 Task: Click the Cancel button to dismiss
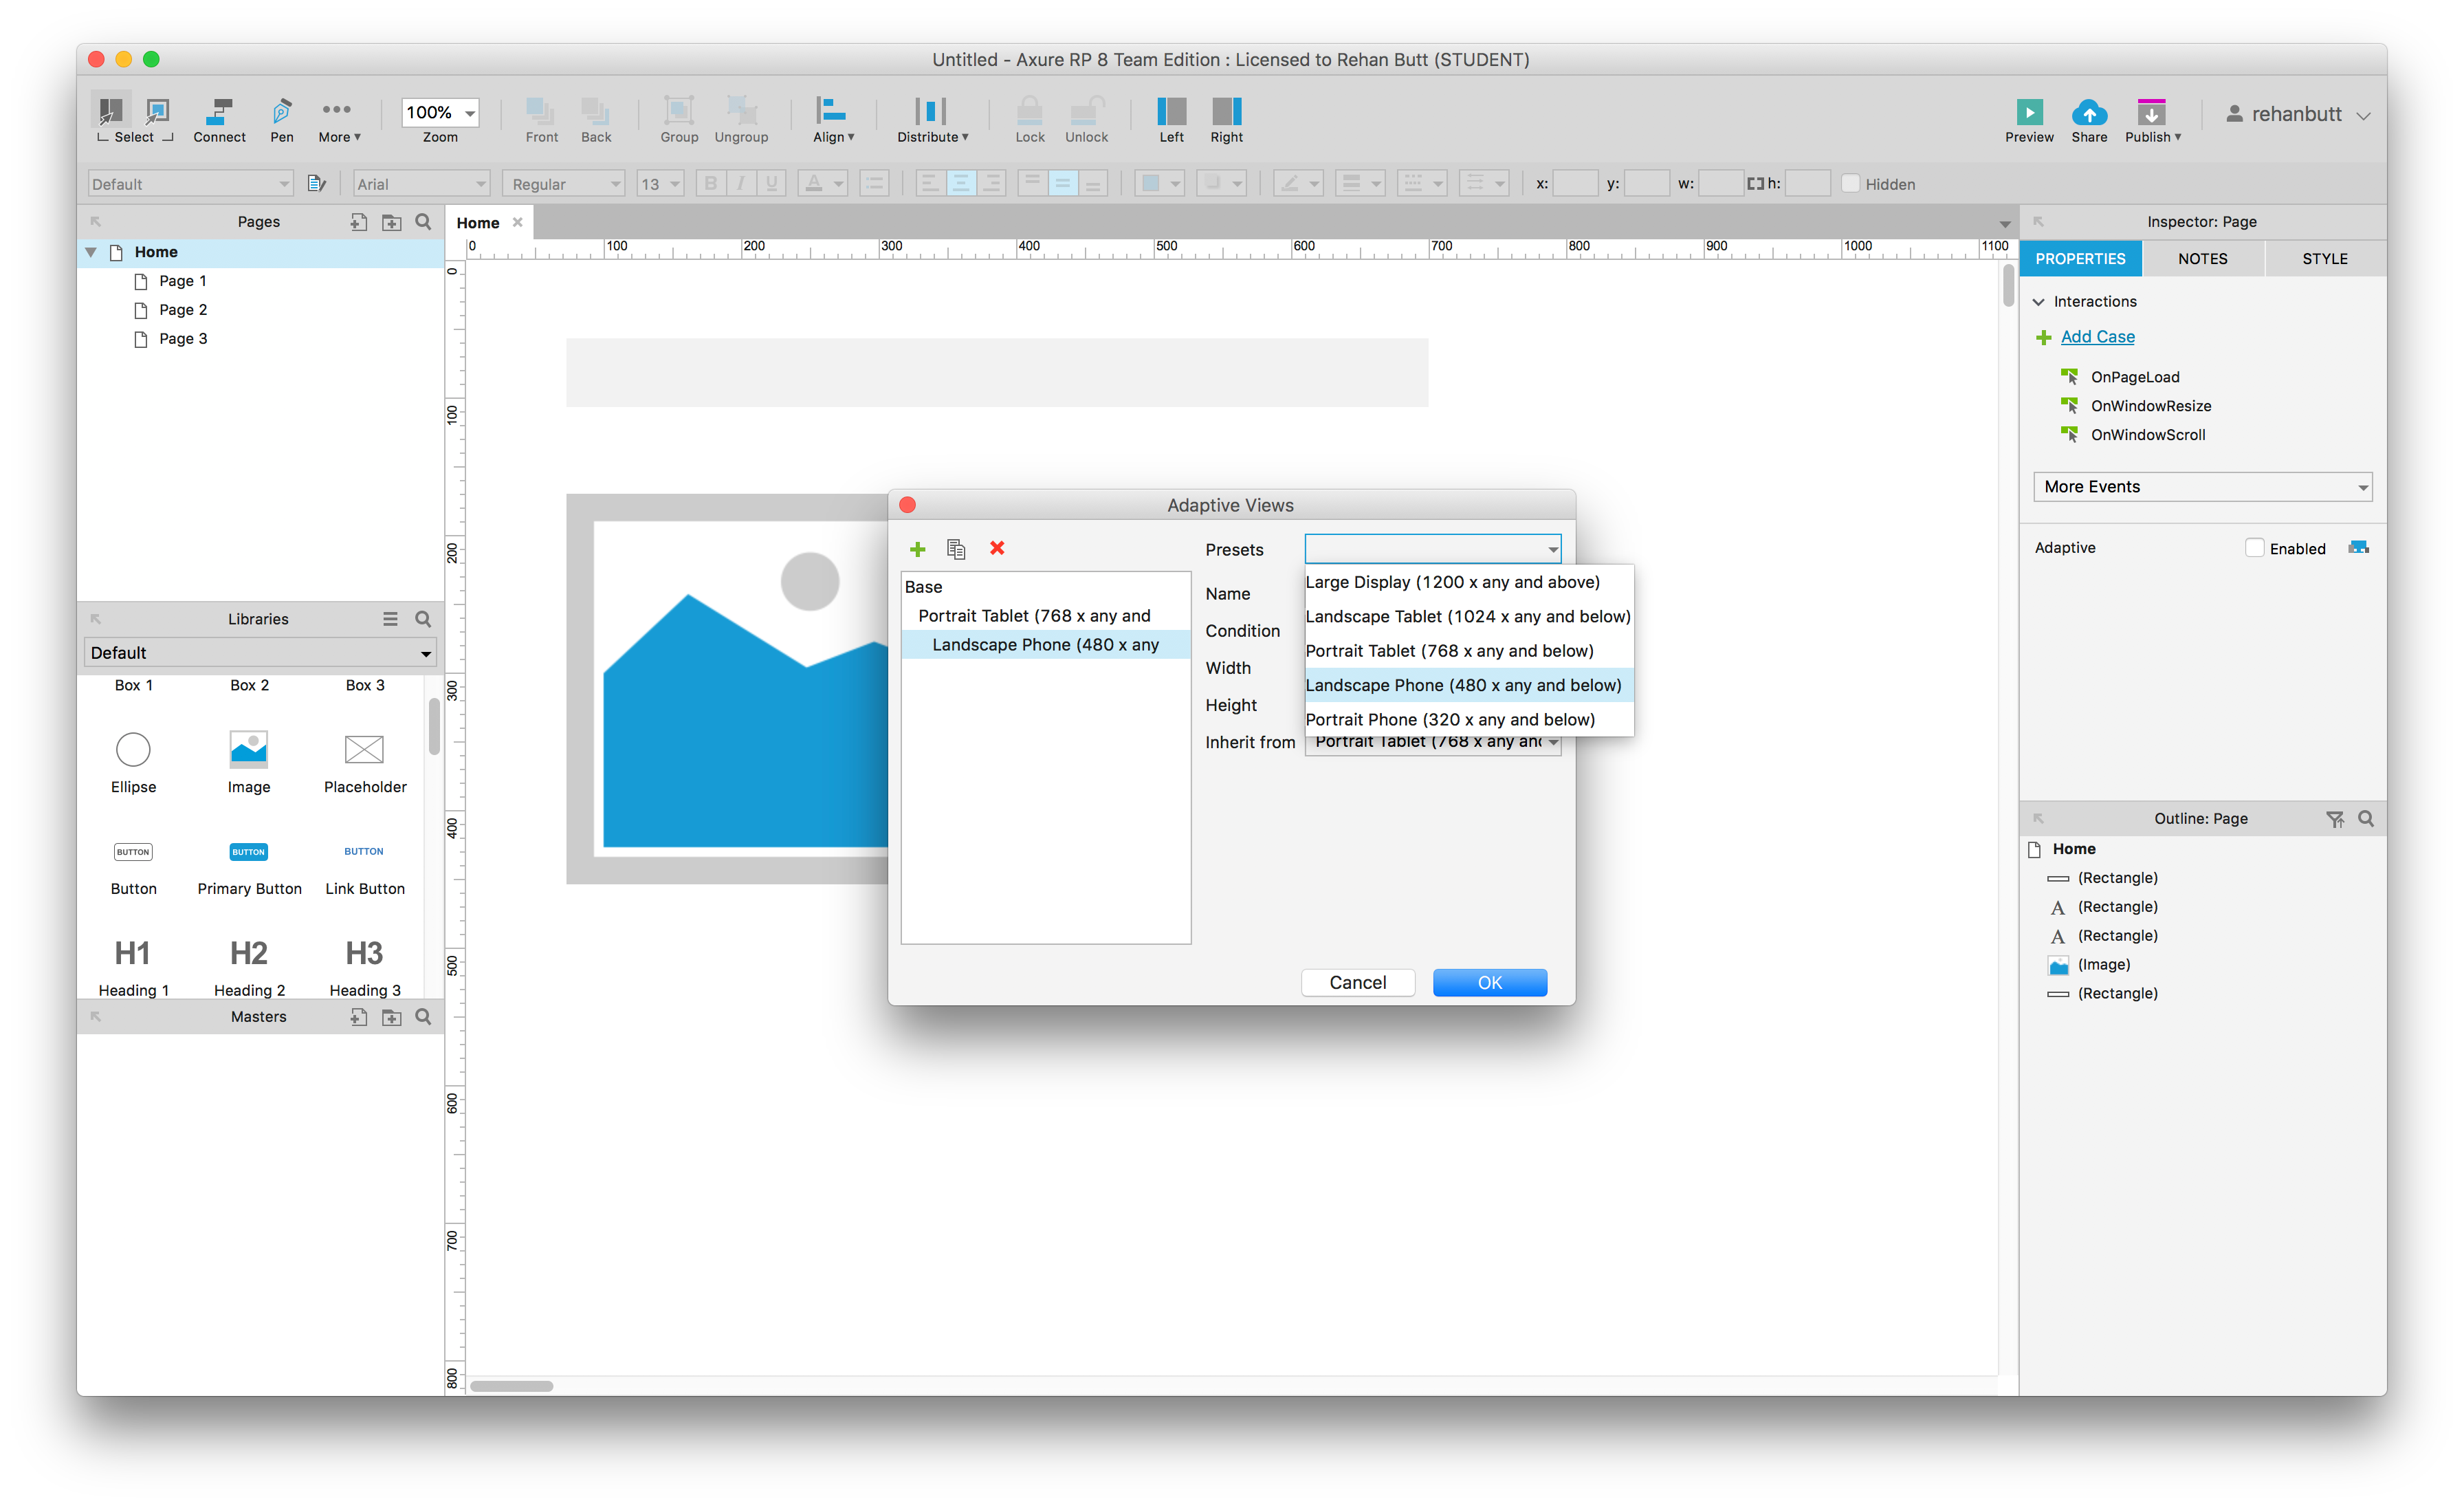tap(1357, 983)
